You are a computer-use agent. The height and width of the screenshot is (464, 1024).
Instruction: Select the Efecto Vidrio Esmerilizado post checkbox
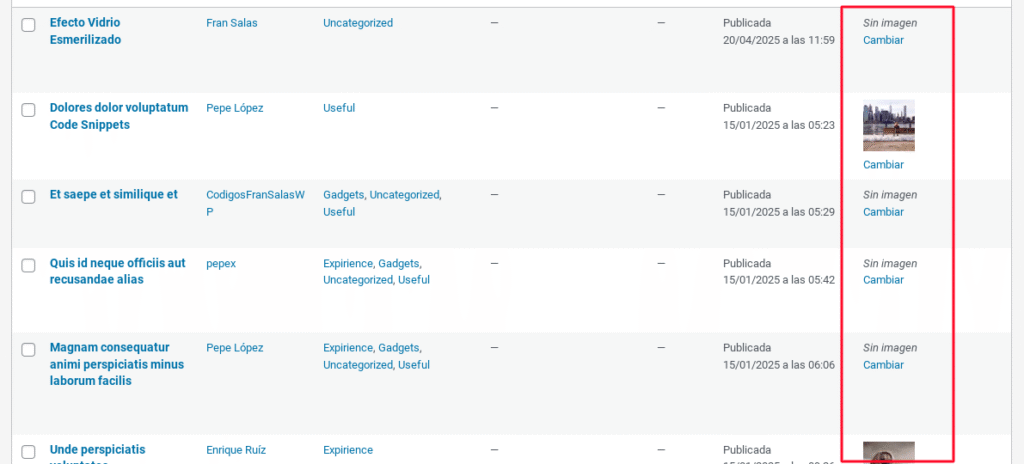28,25
